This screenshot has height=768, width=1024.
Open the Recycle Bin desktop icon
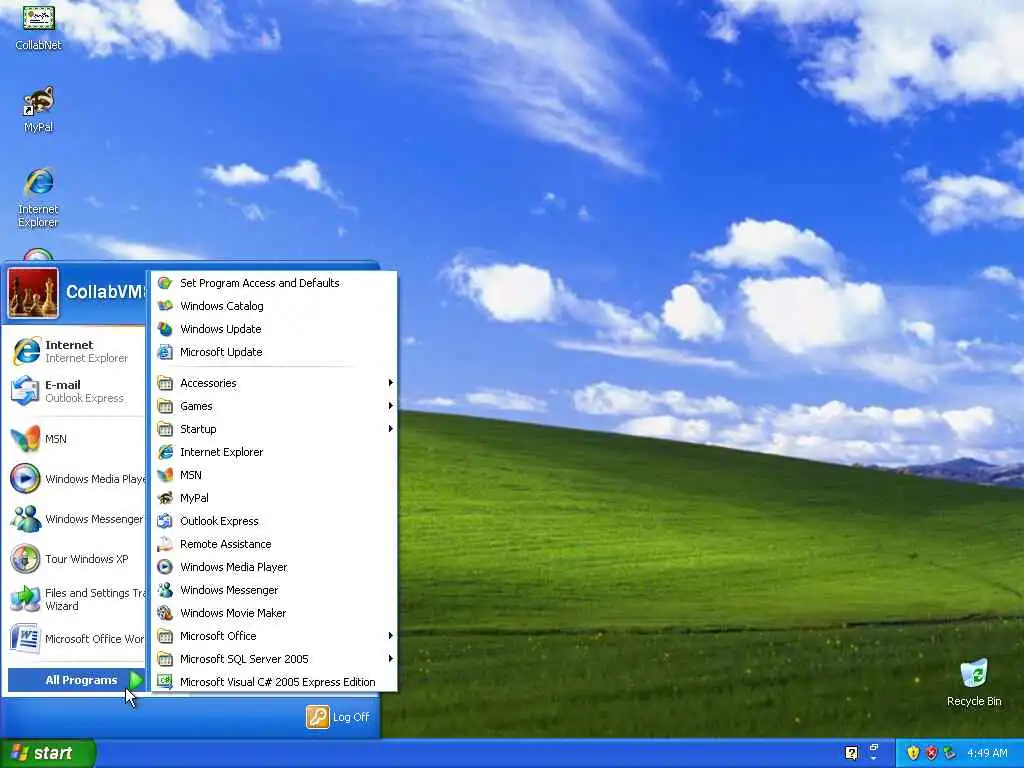(974, 683)
